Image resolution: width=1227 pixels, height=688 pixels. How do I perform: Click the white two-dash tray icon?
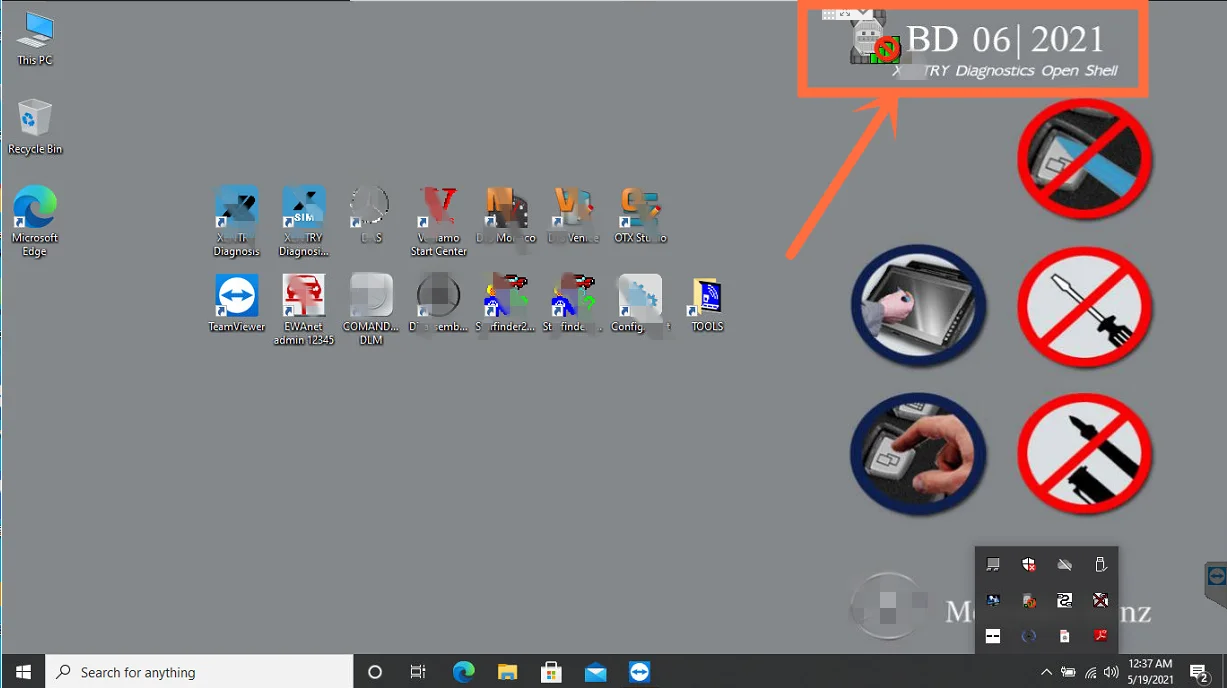pos(992,636)
